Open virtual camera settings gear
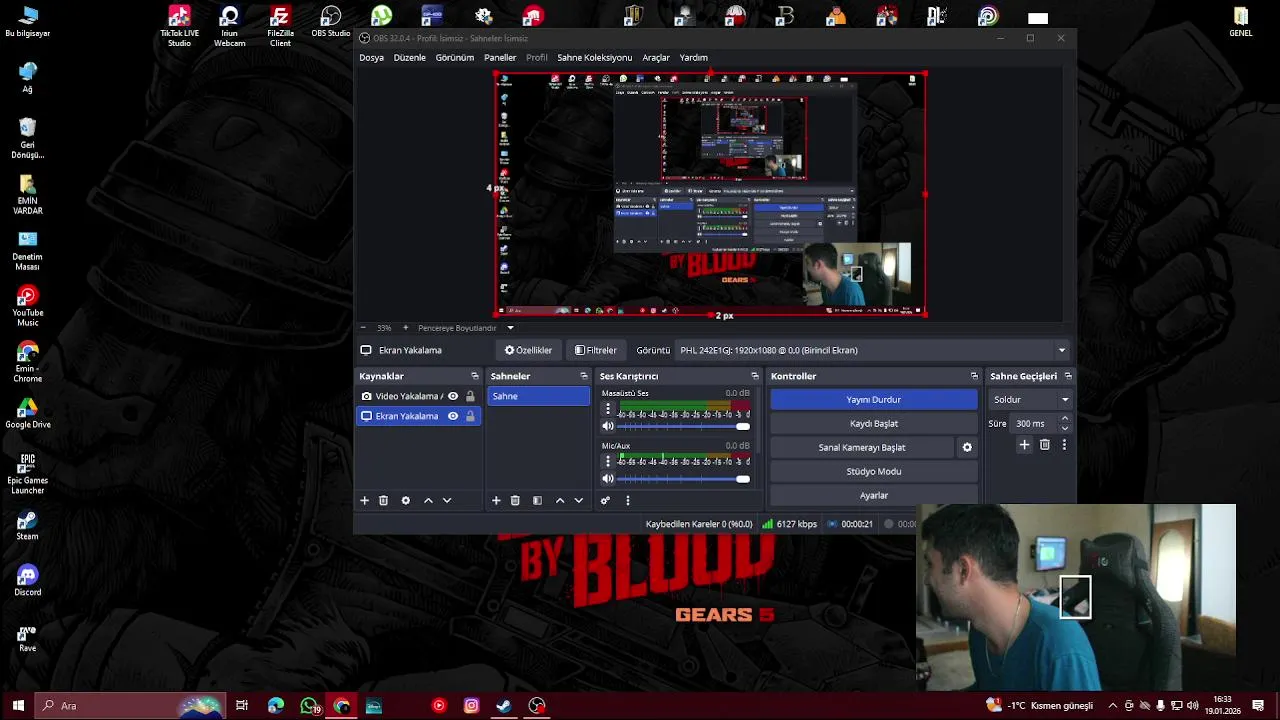Image resolution: width=1280 pixels, height=720 pixels. coord(967,447)
